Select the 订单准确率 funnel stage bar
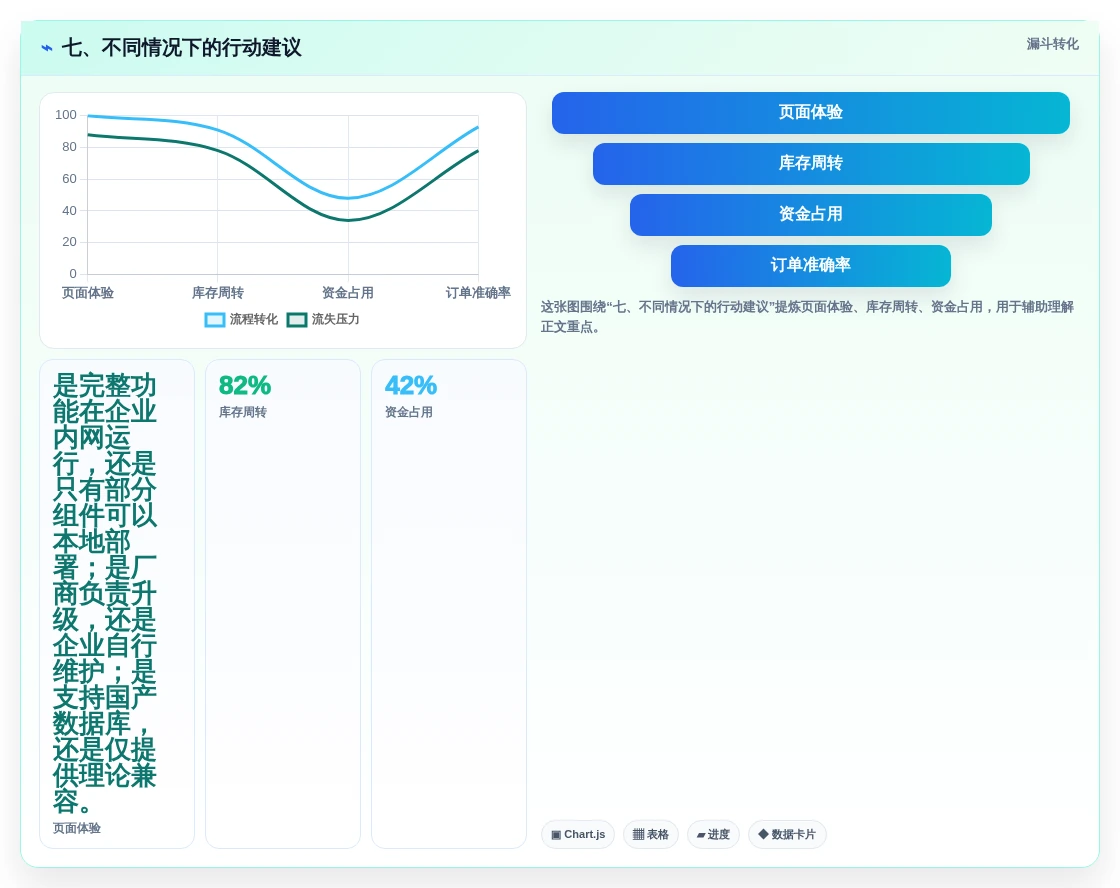This screenshot has height=888, width=1120. (811, 266)
